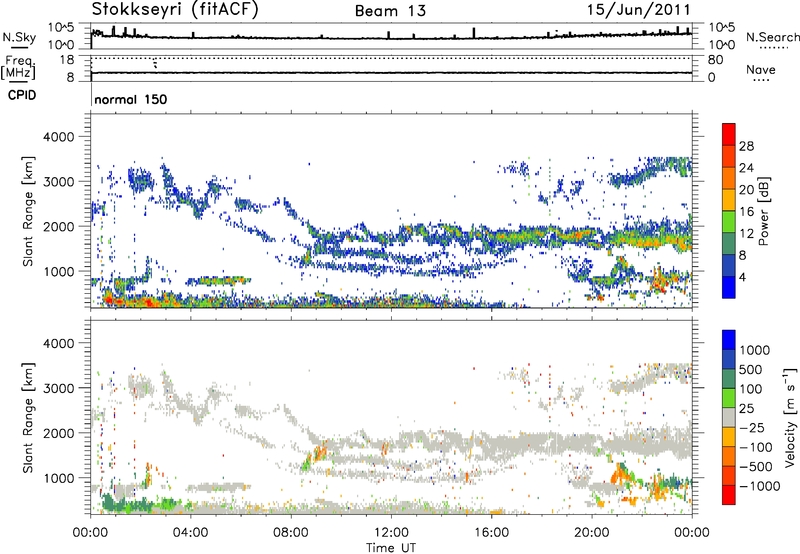Click the '16:00' time axis label
The height and width of the screenshot is (554, 800).
[x=491, y=533]
